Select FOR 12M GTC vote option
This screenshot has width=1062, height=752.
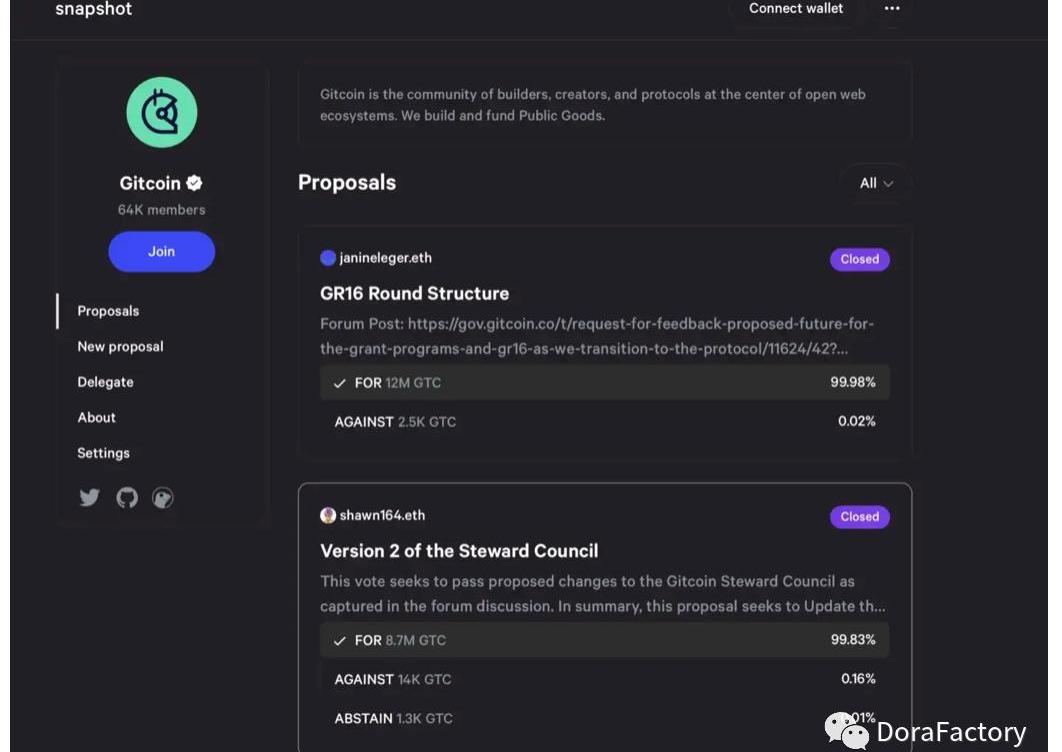(x=604, y=383)
